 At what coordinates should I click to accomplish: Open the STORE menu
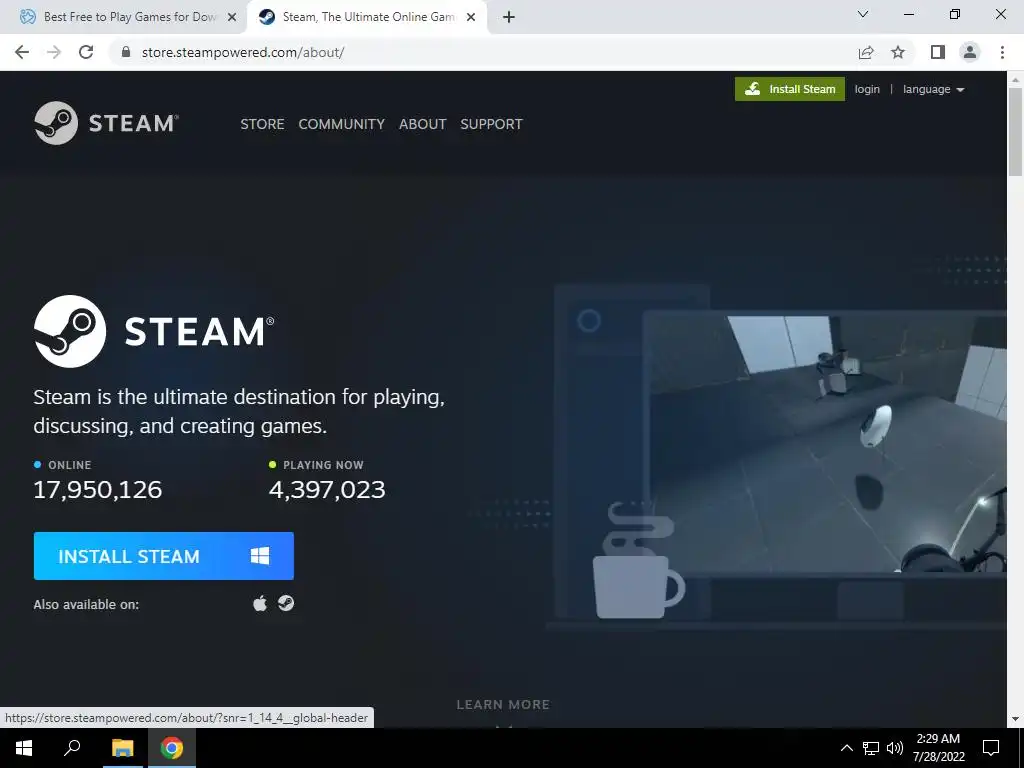263,124
